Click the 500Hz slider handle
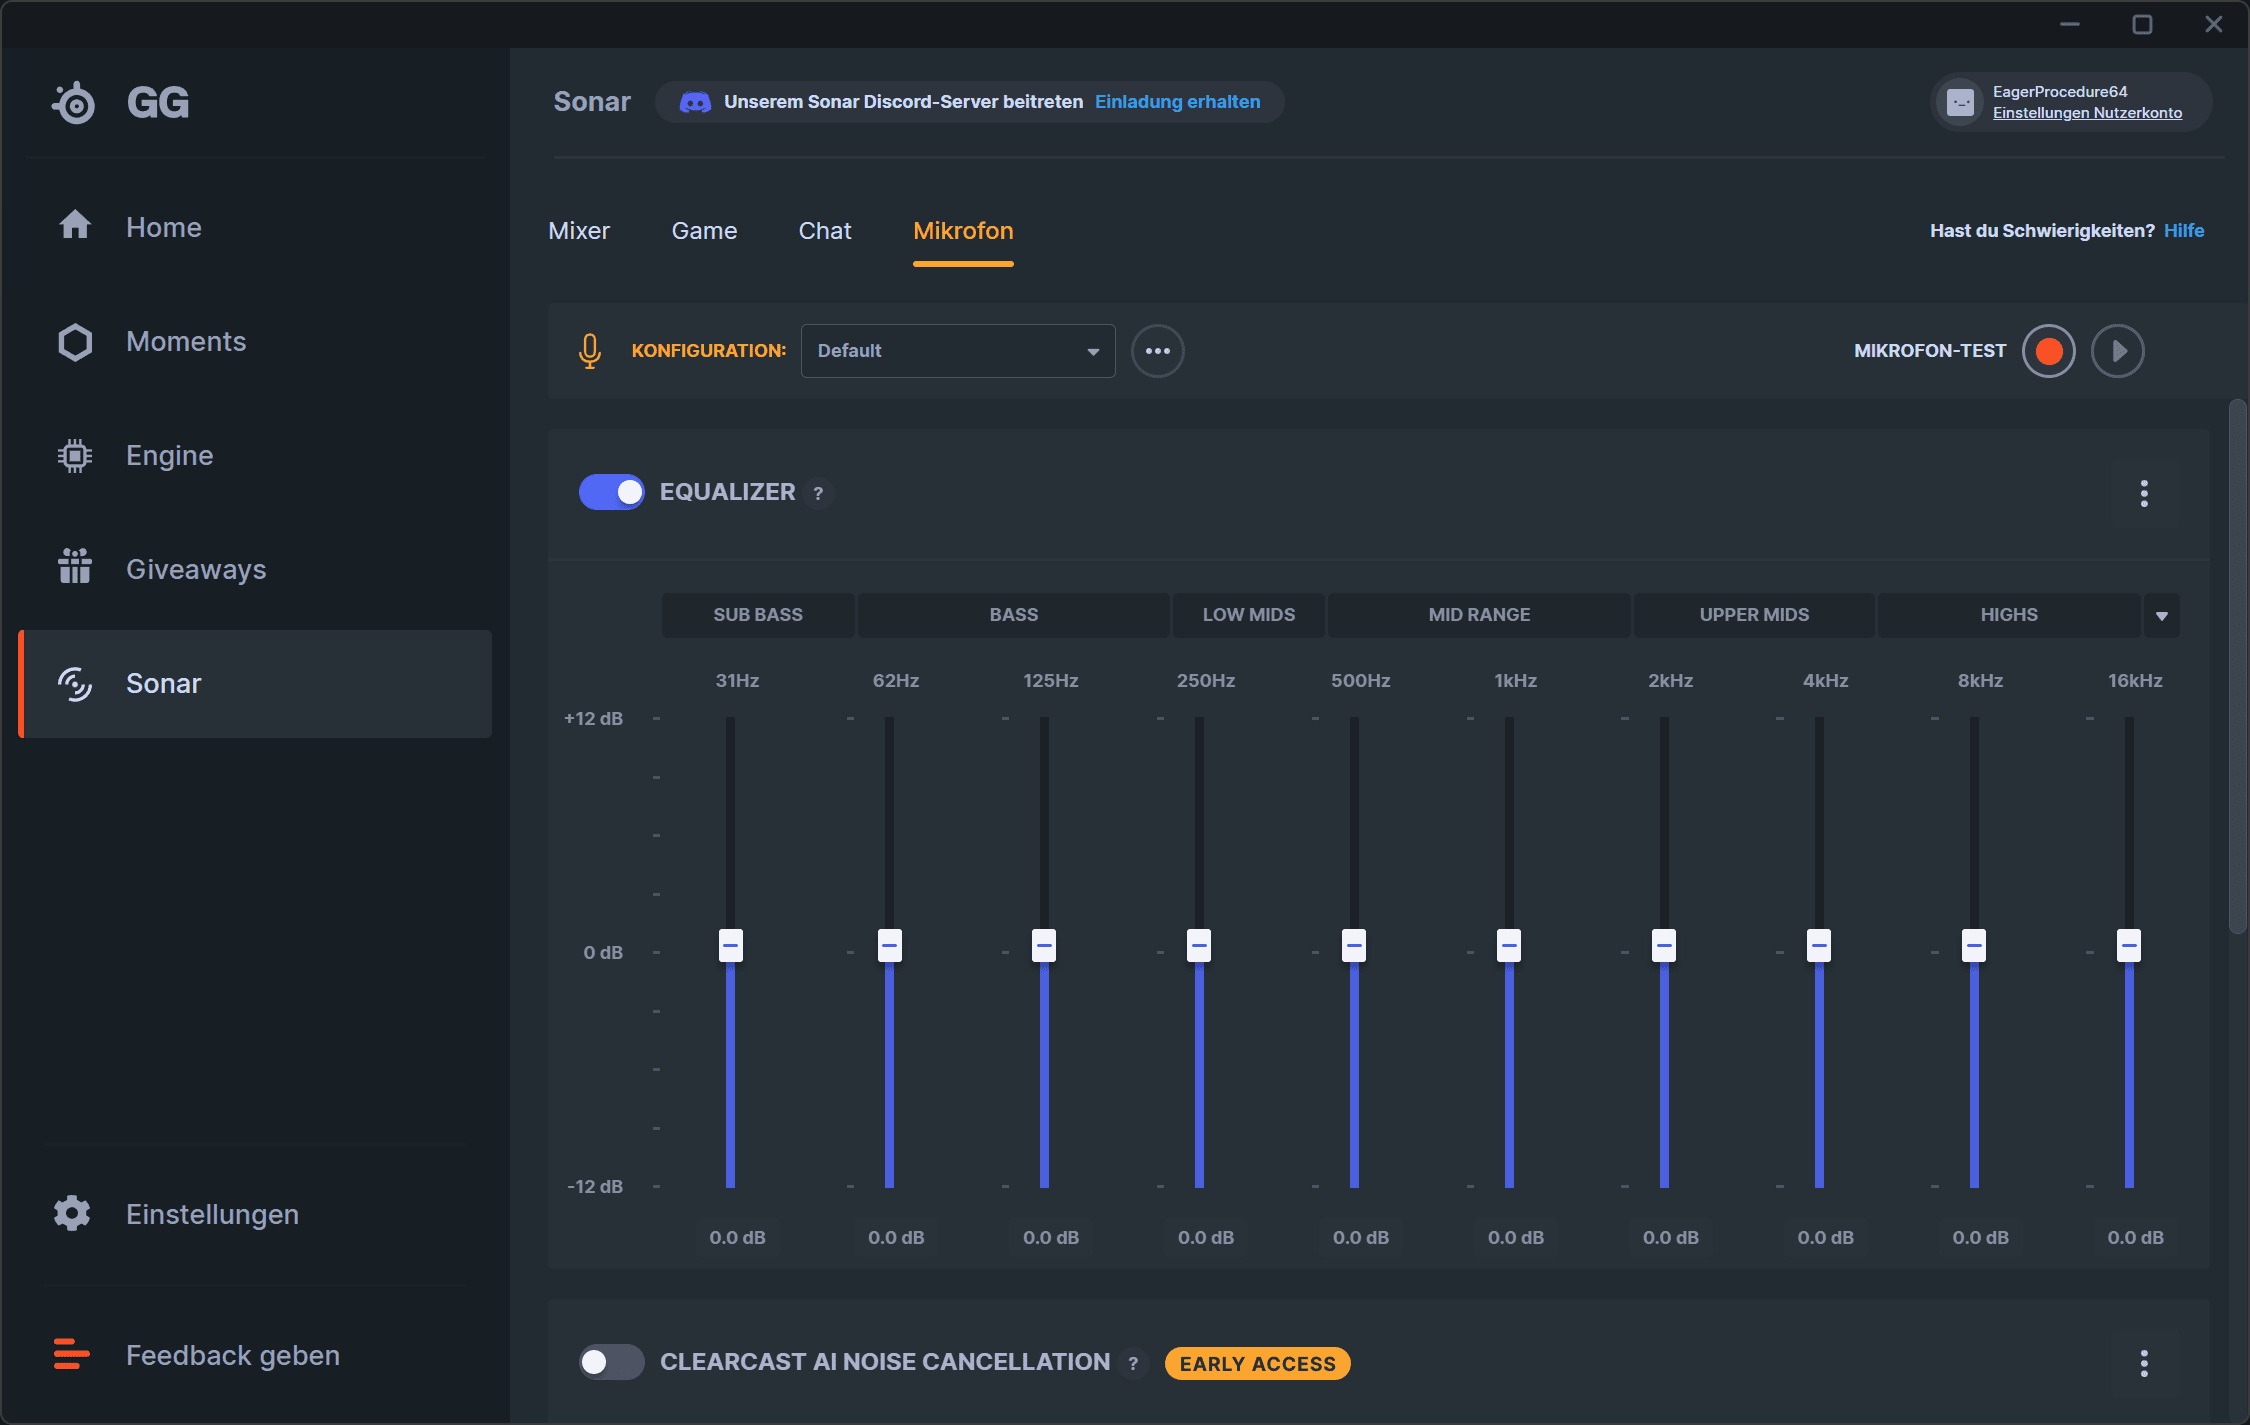2250x1425 pixels. [x=1354, y=945]
